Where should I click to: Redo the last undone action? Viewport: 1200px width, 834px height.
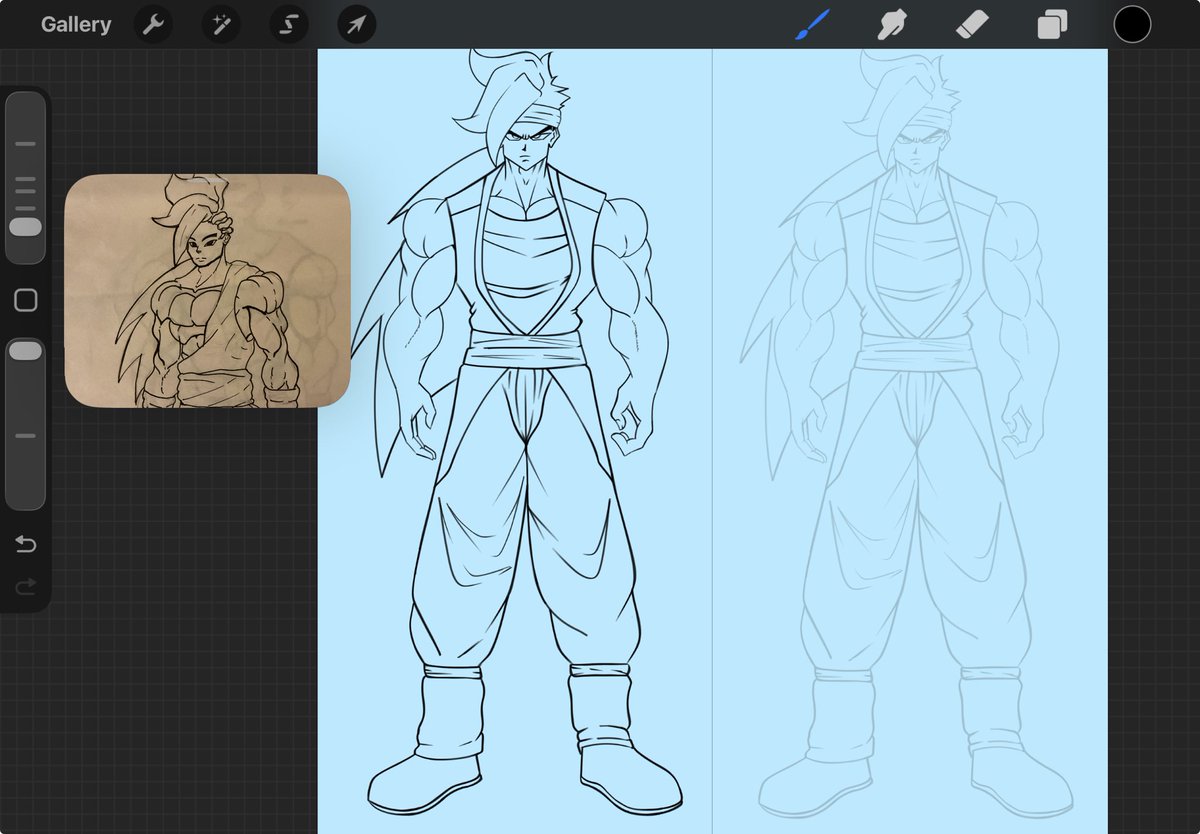pos(26,586)
